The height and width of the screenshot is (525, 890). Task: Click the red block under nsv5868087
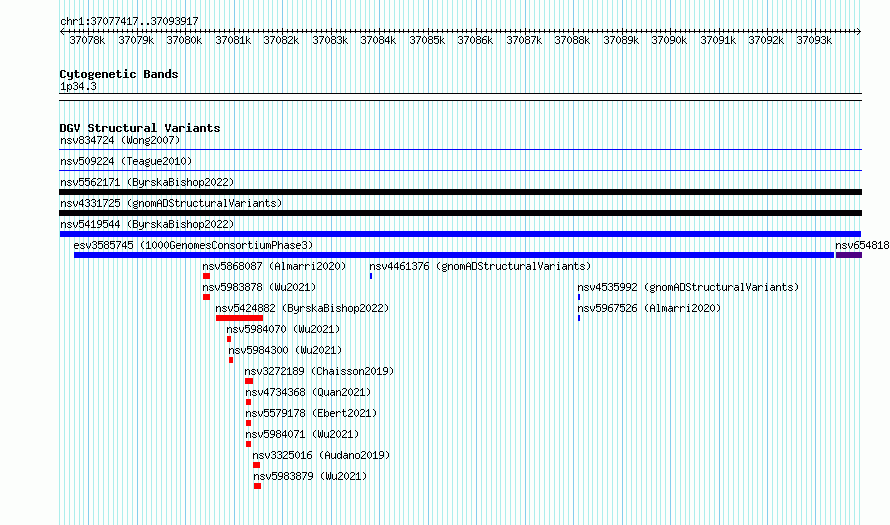[x=207, y=276]
